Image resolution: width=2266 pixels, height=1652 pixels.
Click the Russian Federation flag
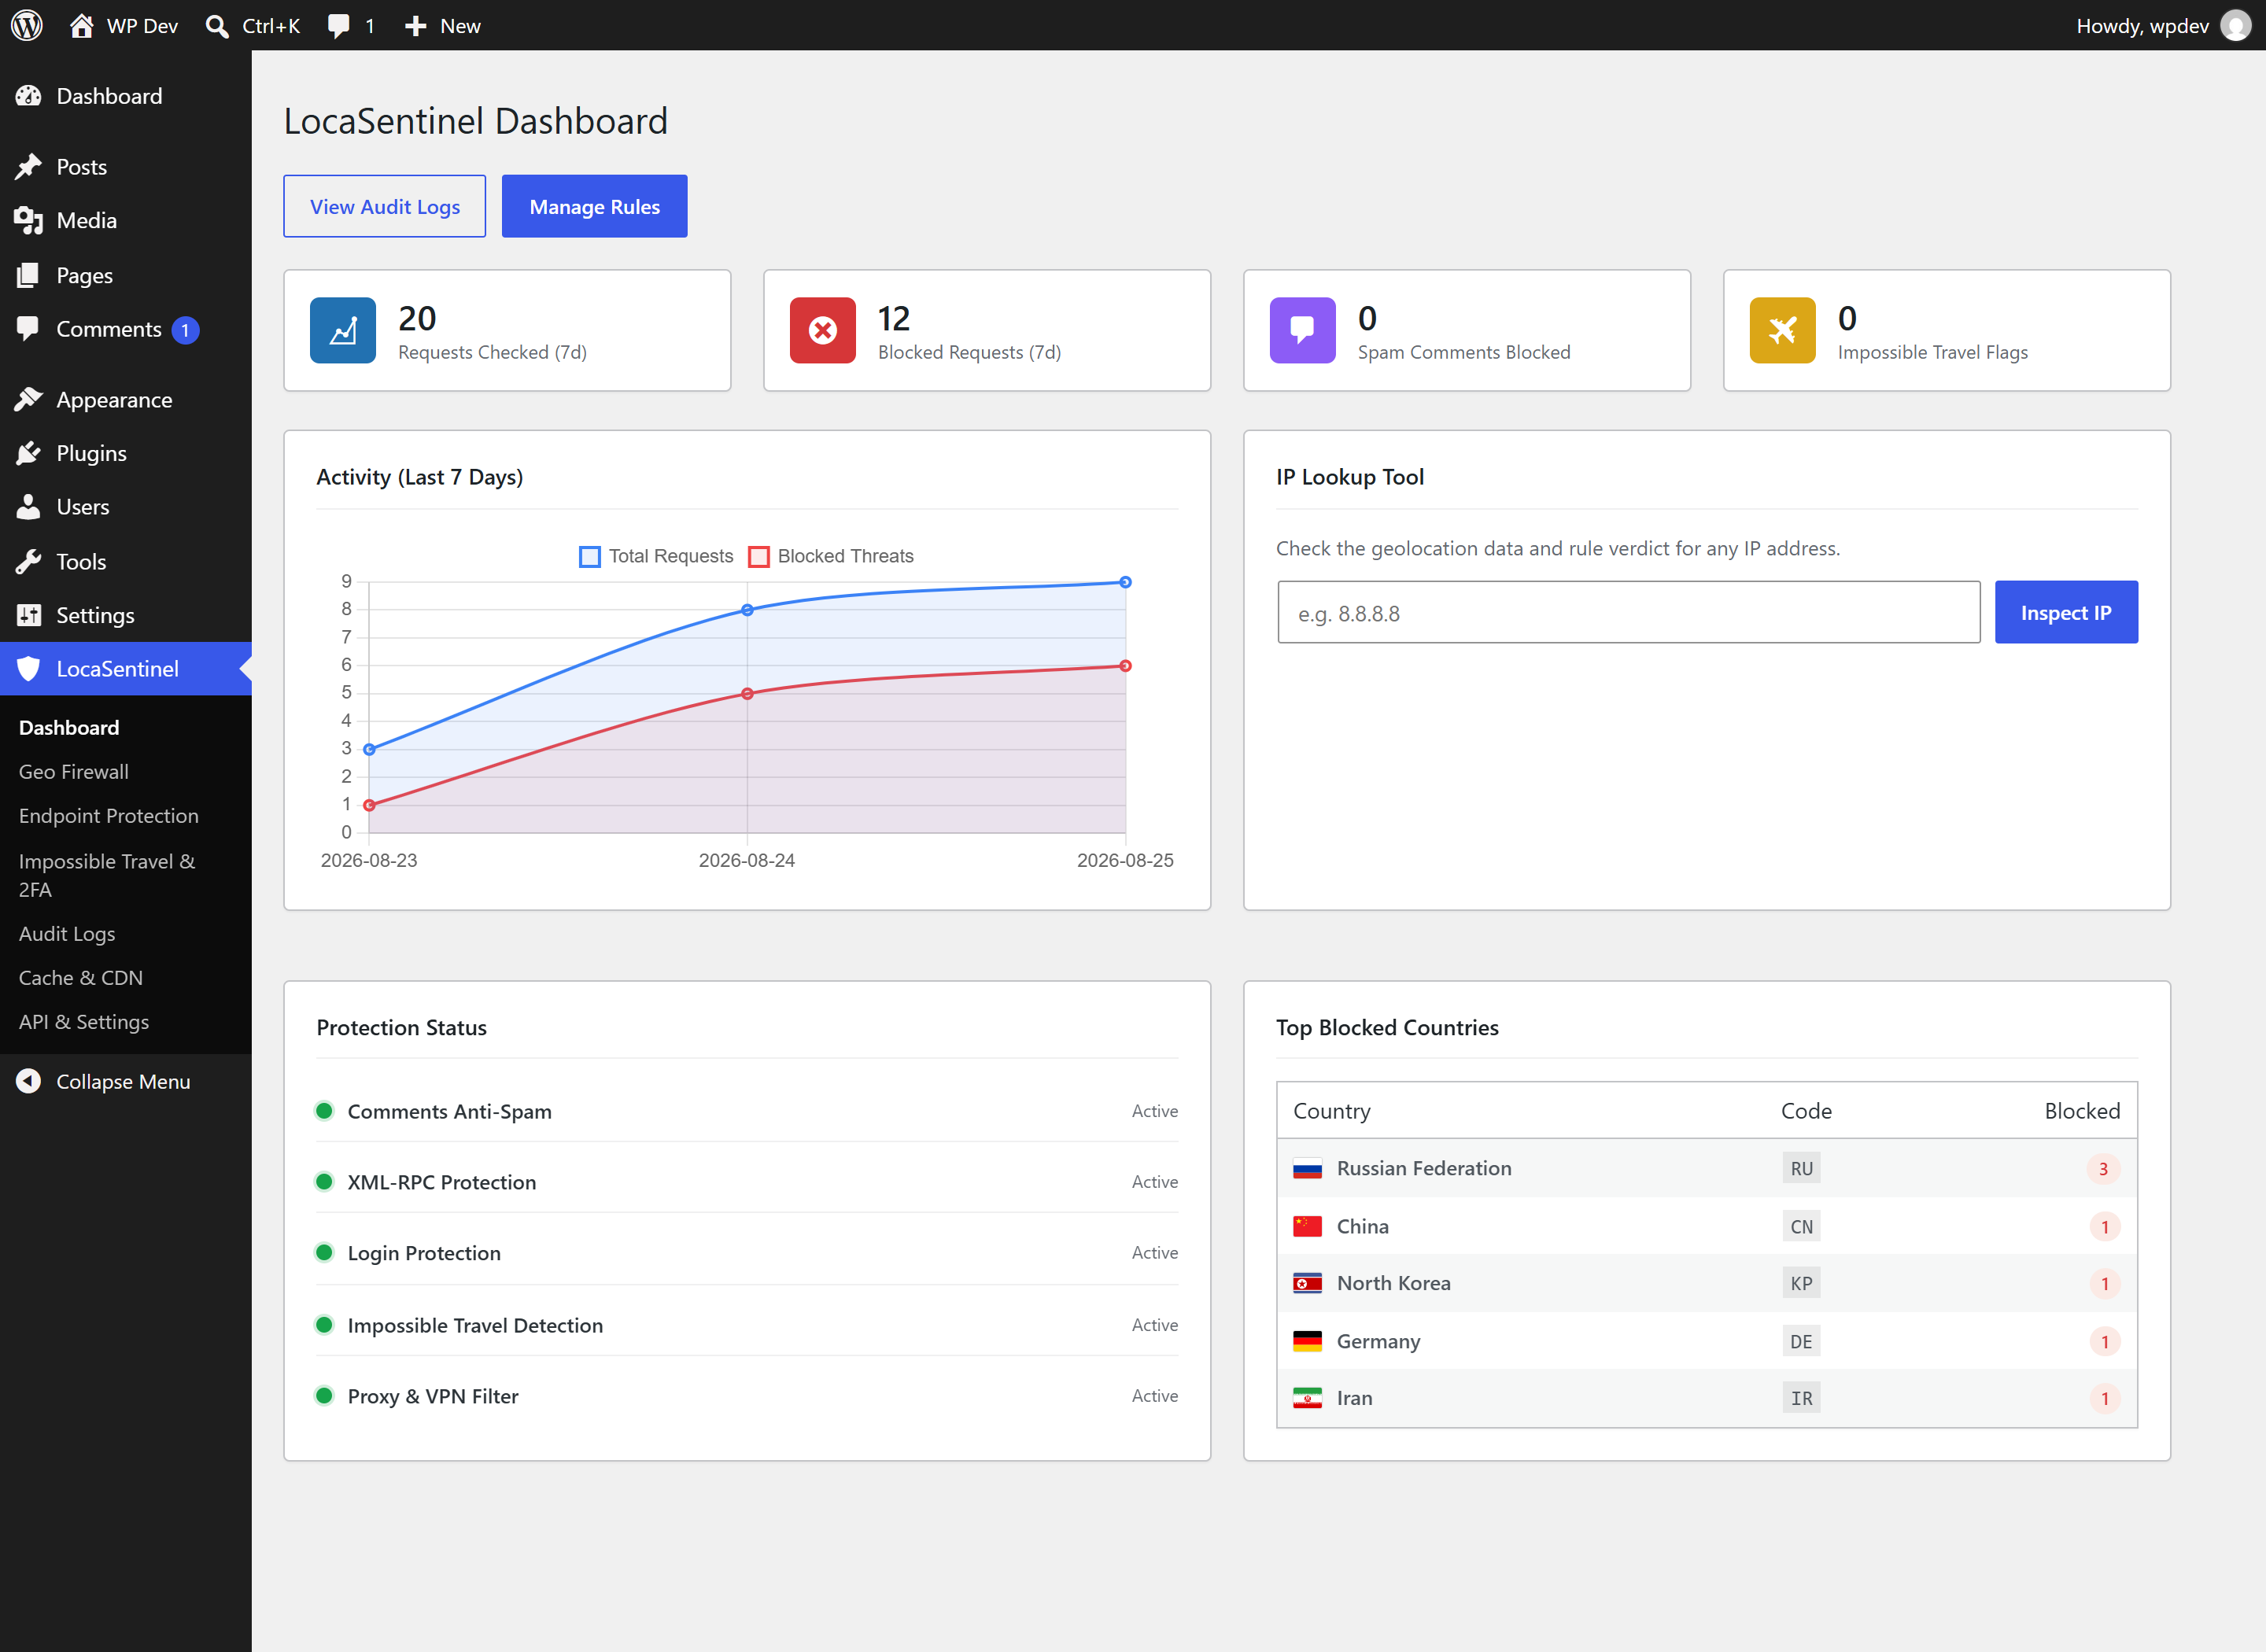point(1307,1169)
